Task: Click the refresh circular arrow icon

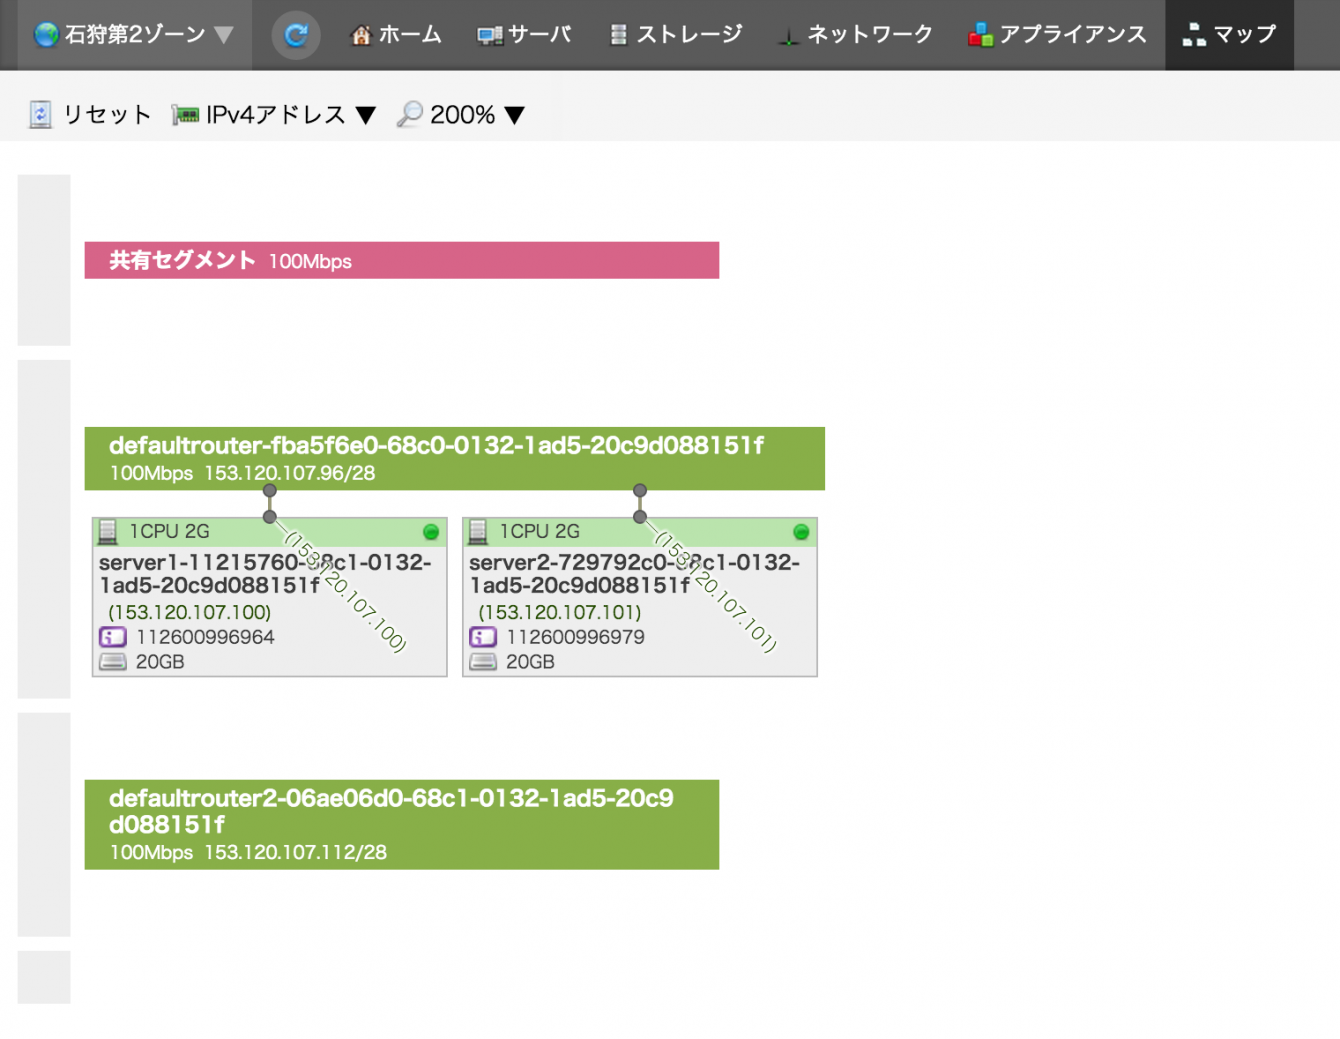Action: 296,35
